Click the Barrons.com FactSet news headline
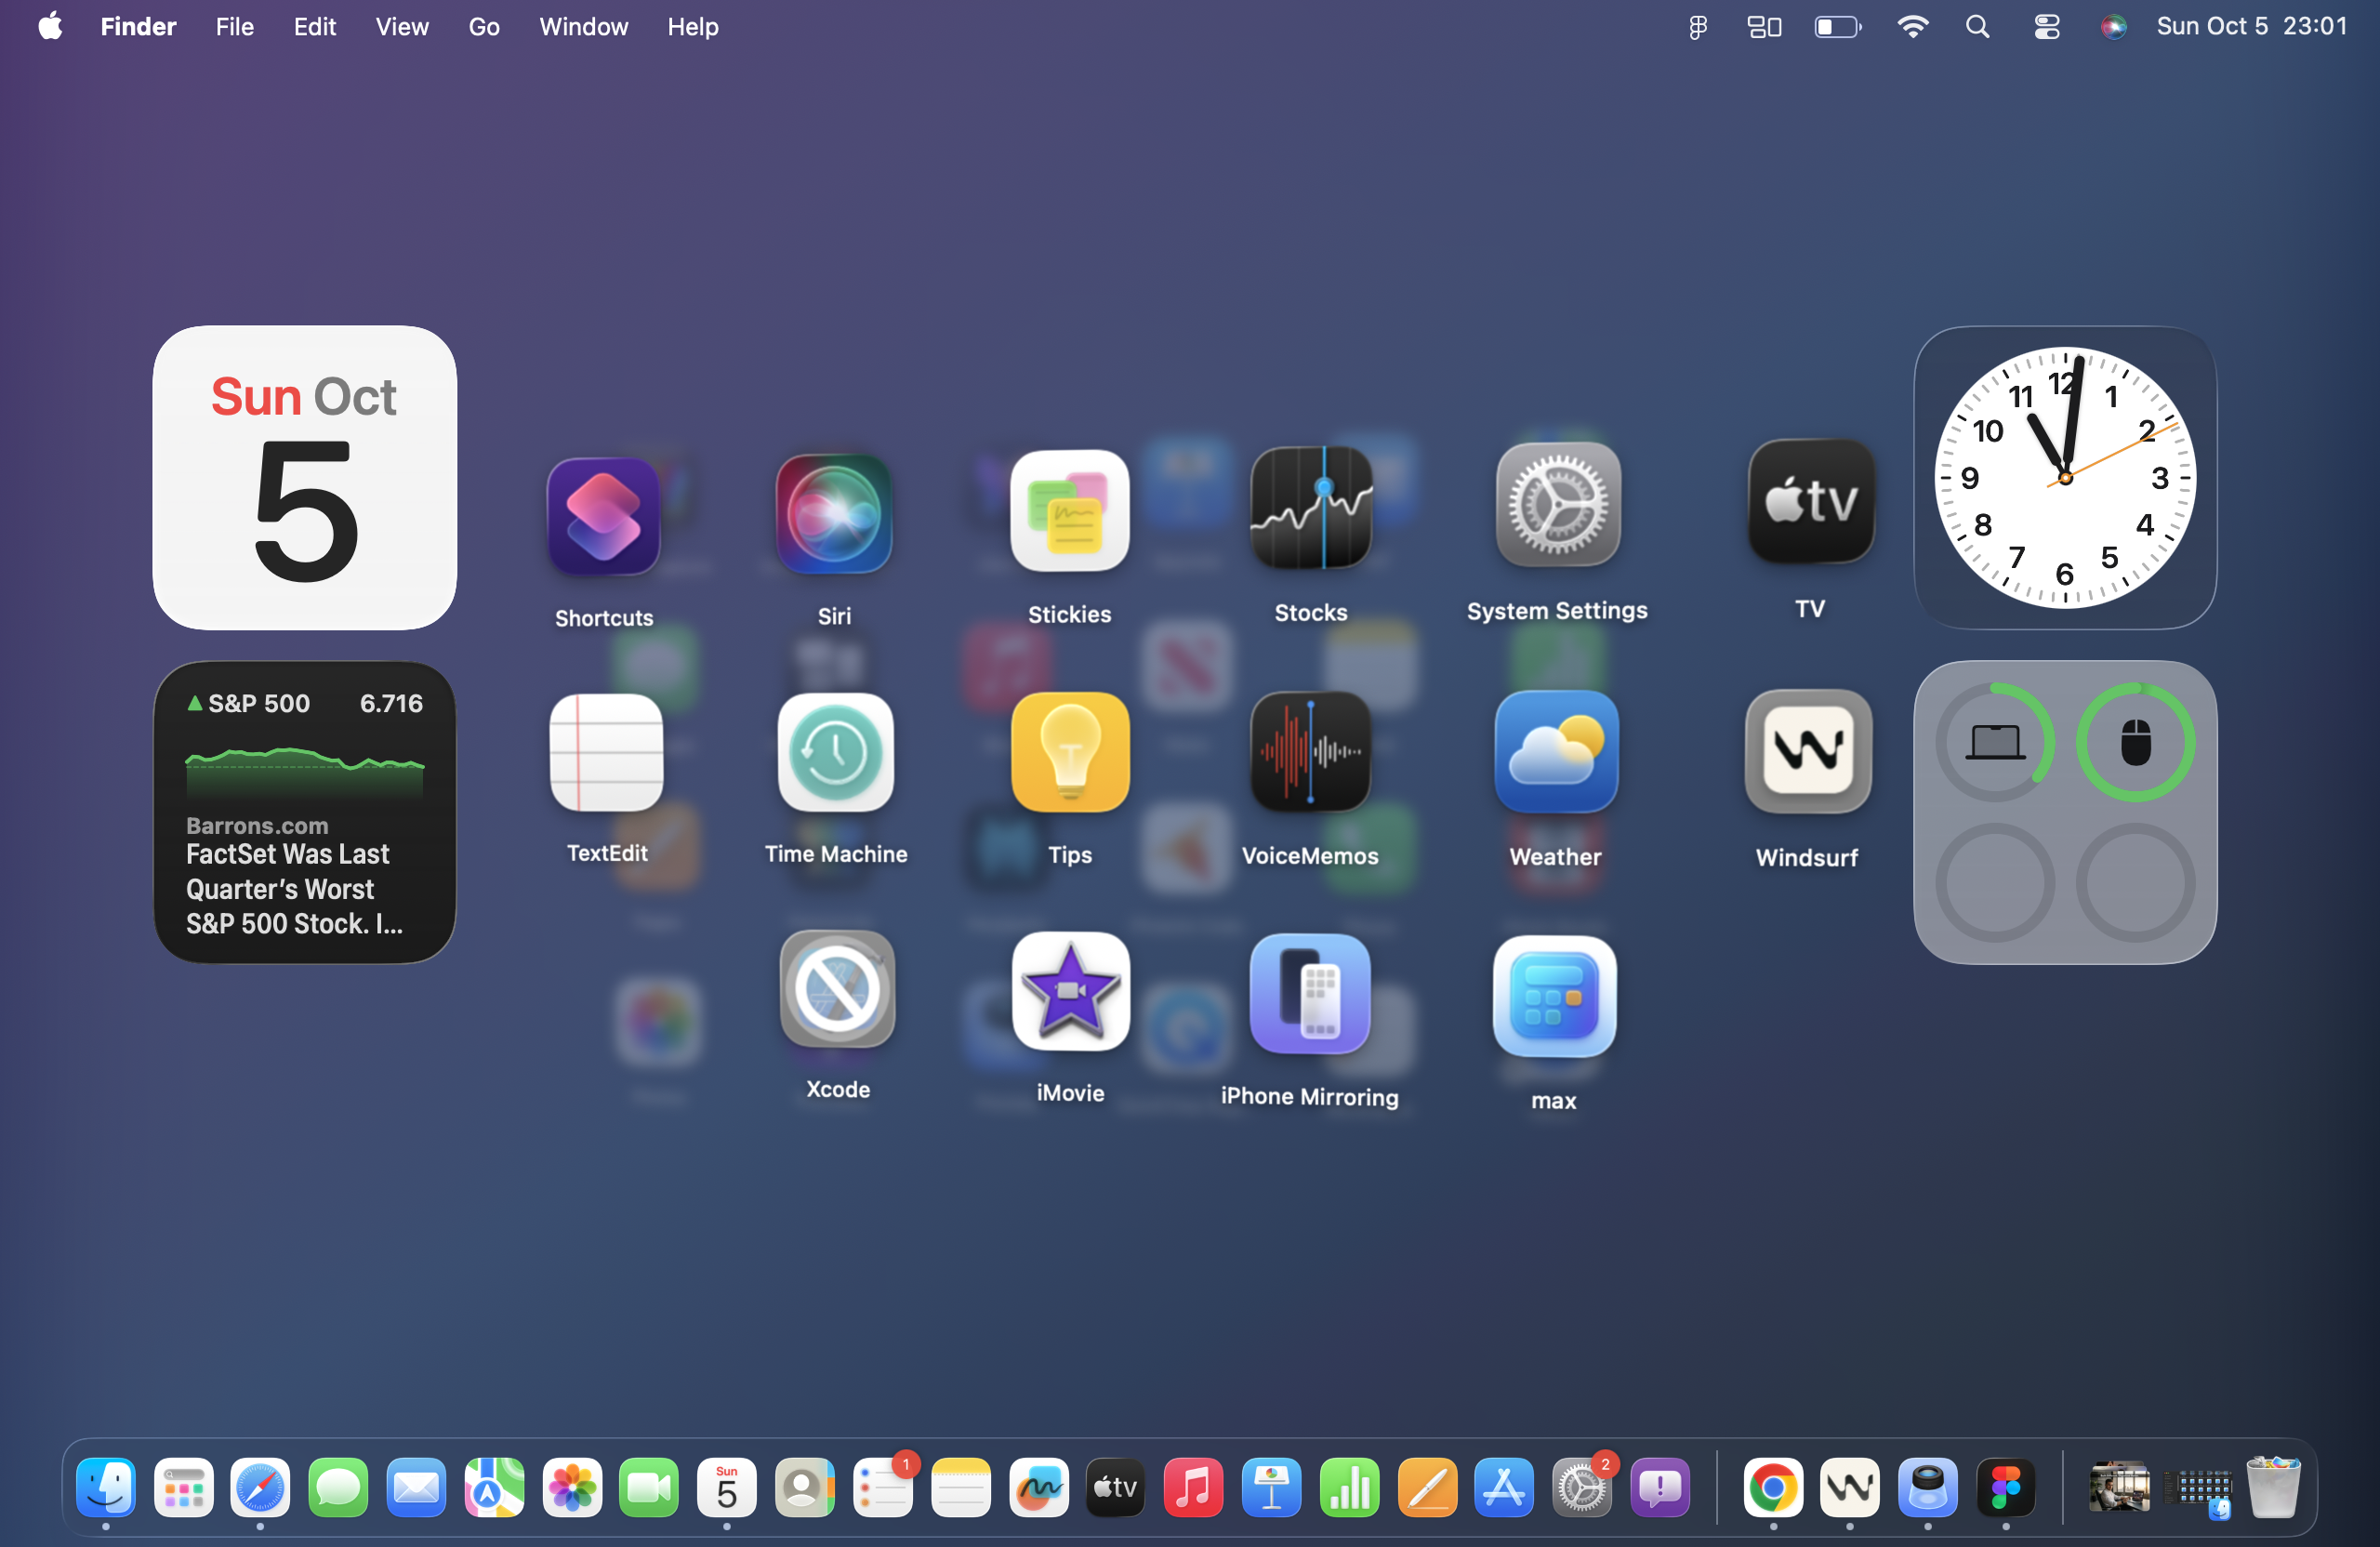 click(294, 888)
